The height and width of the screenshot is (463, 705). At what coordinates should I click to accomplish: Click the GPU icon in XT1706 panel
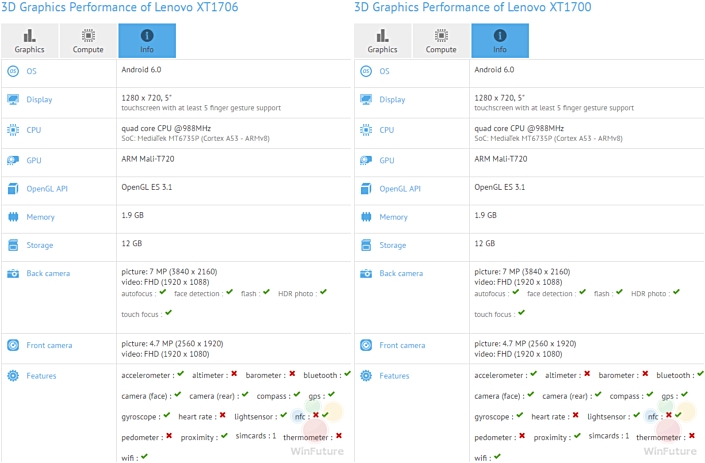(x=13, y=160)
